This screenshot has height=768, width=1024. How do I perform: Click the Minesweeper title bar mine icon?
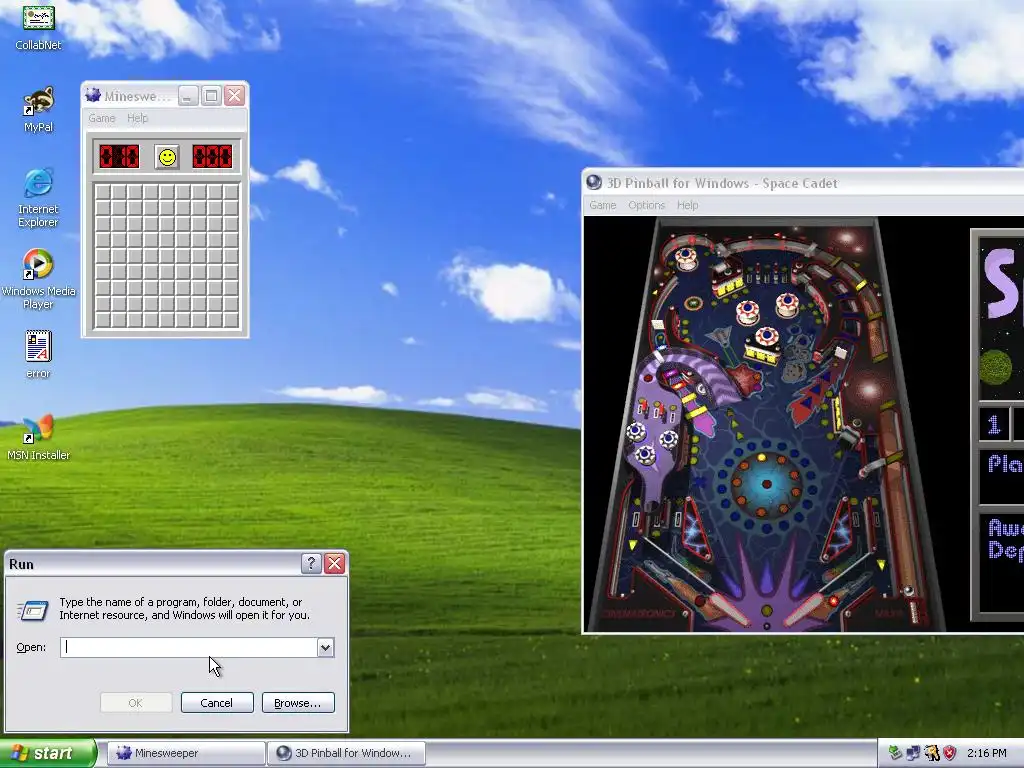[x=93, y=96]
